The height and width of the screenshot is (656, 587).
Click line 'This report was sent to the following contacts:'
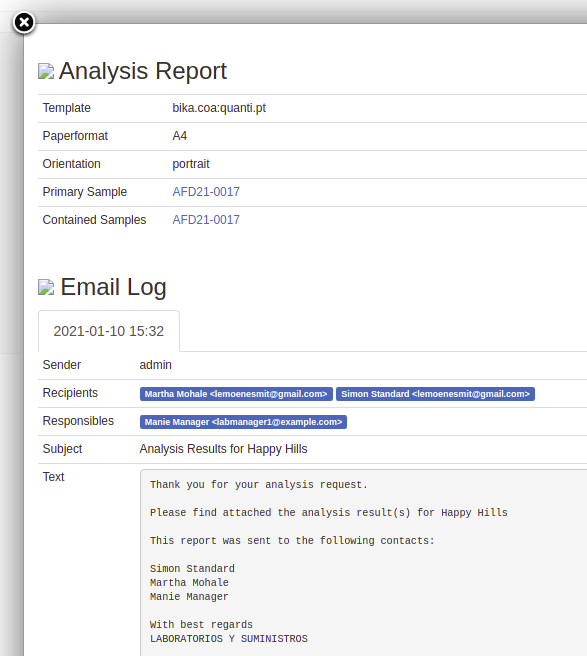point(292,541)
